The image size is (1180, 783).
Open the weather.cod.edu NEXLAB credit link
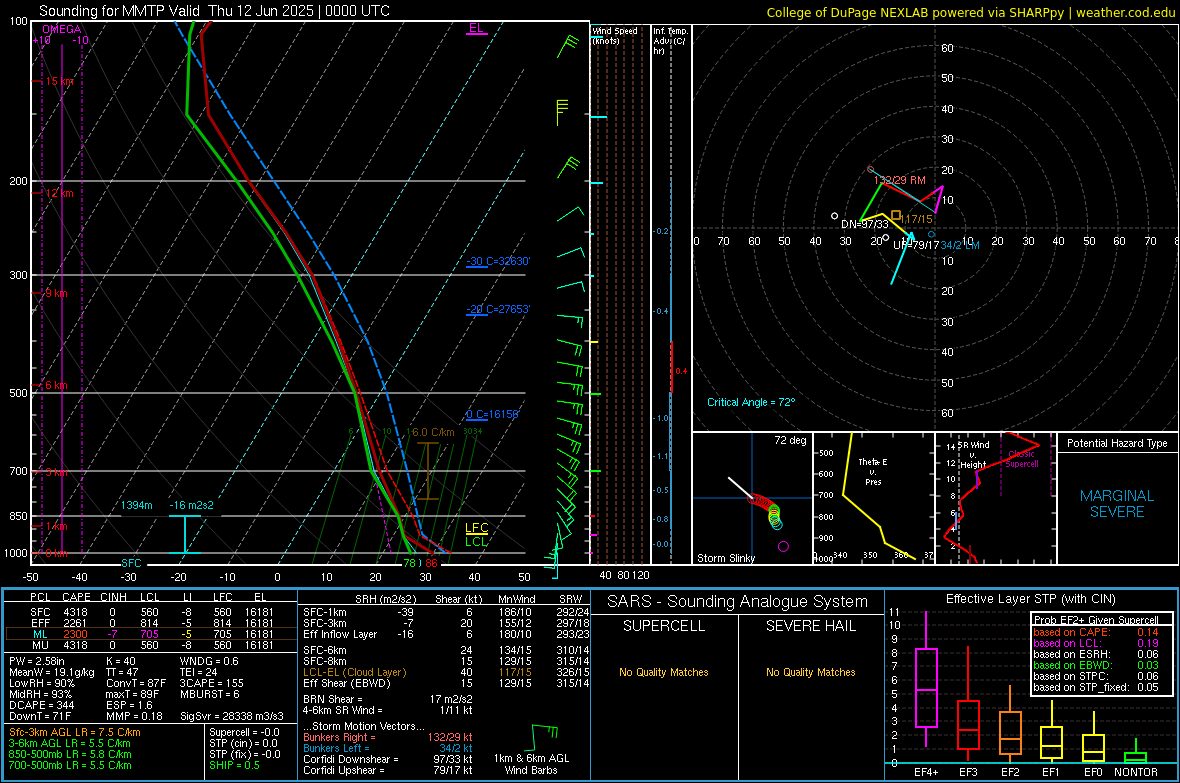coord(971,12)
